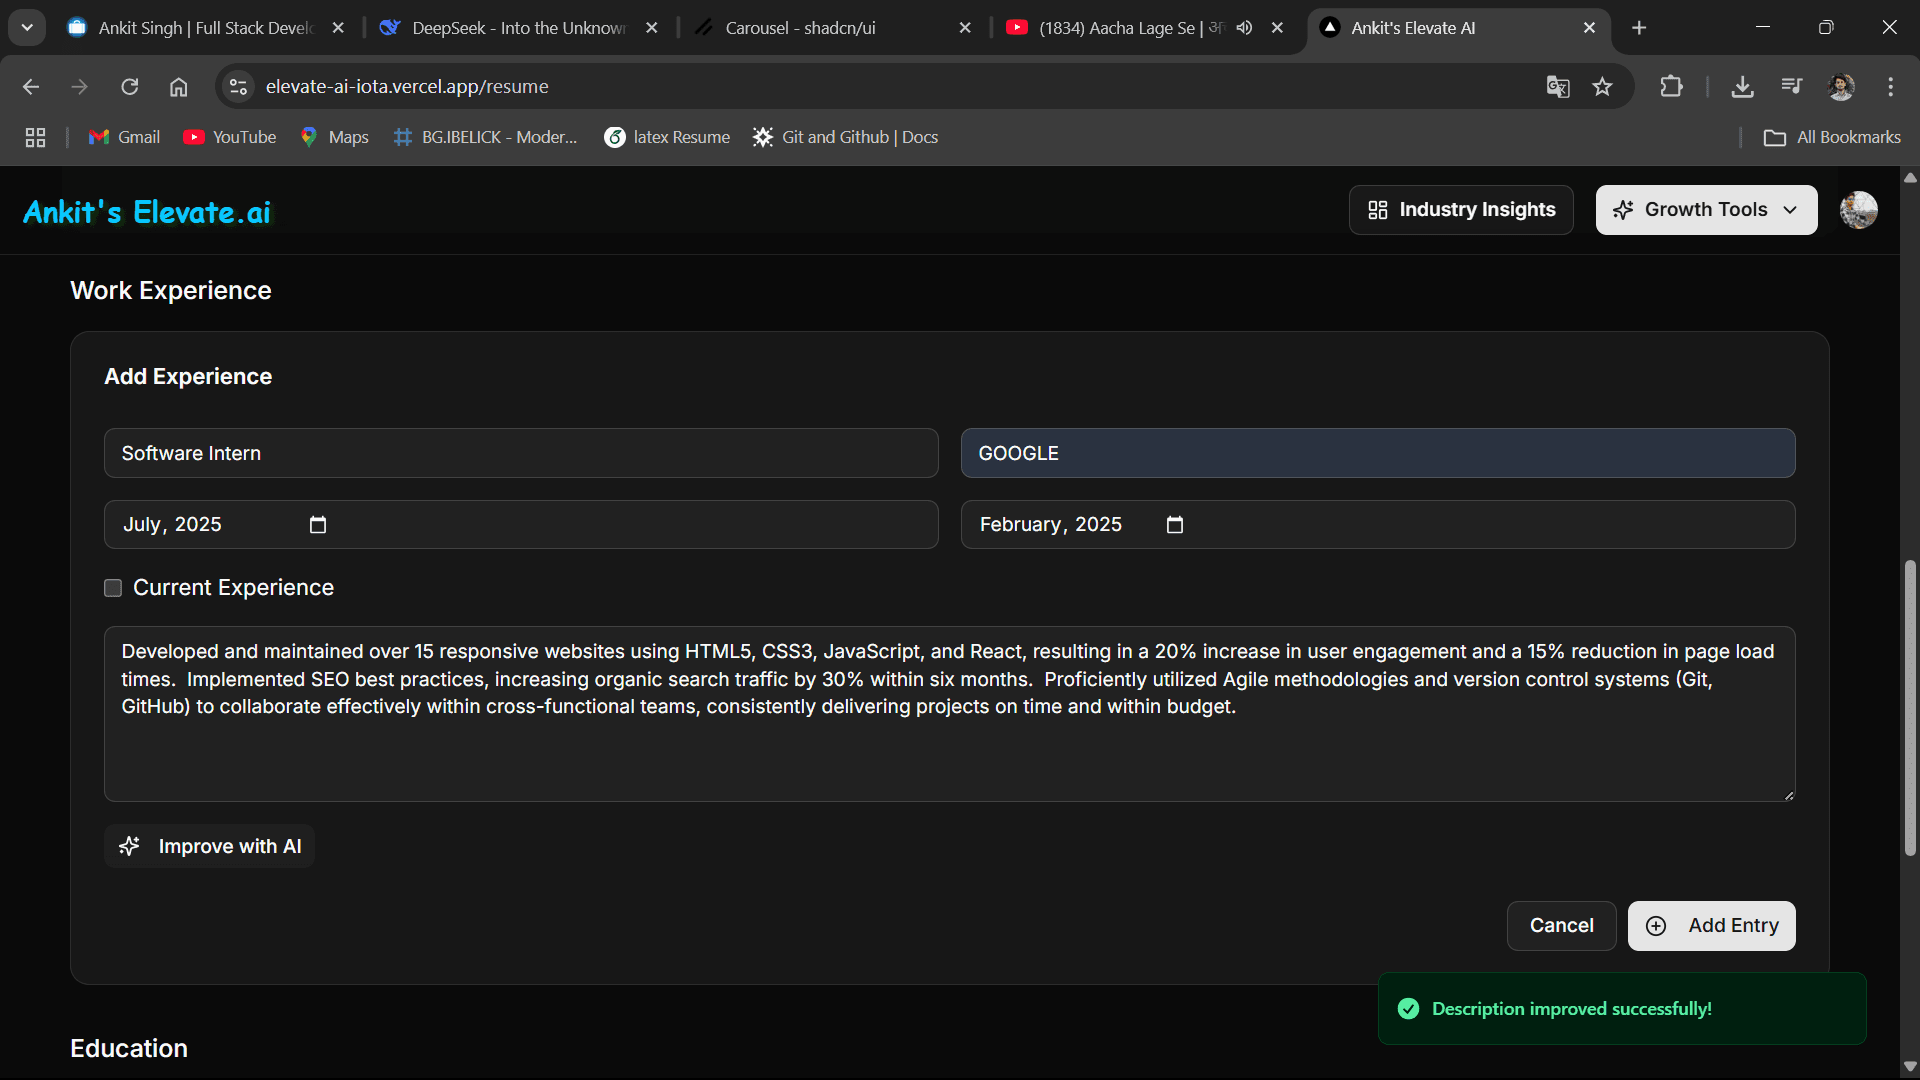Open Git and Github Docs bookmark
The height and width of the screenshot is (1080, 1920).
click(846, 137)
